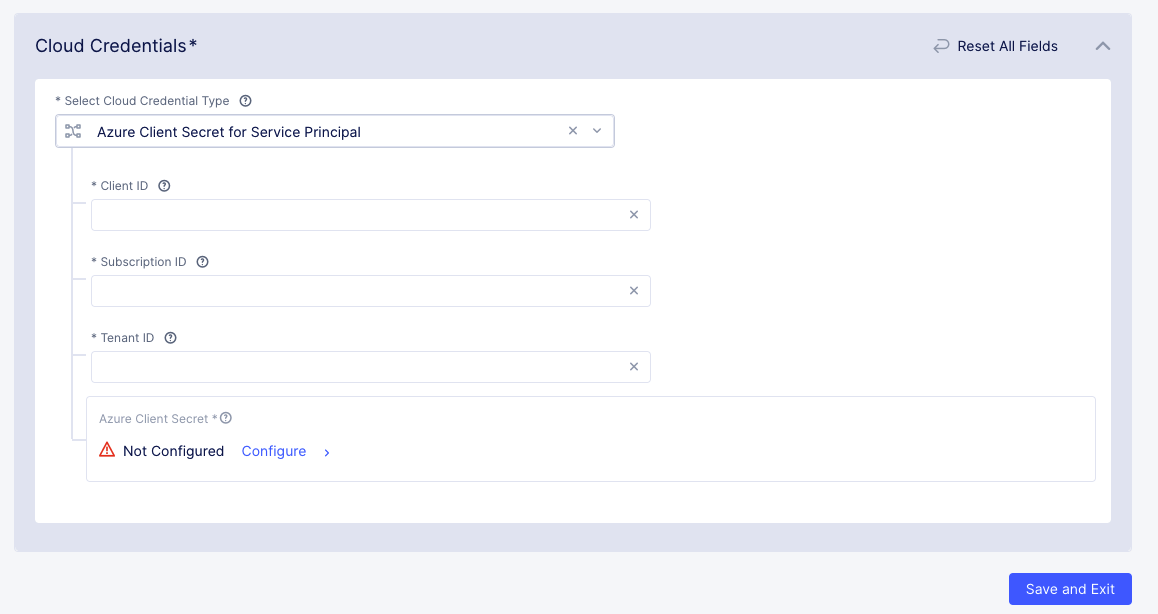The width and height of the screenshot is (1158, 614).
Task: Click the credential type icon in the selector
Action: [73, 130]
